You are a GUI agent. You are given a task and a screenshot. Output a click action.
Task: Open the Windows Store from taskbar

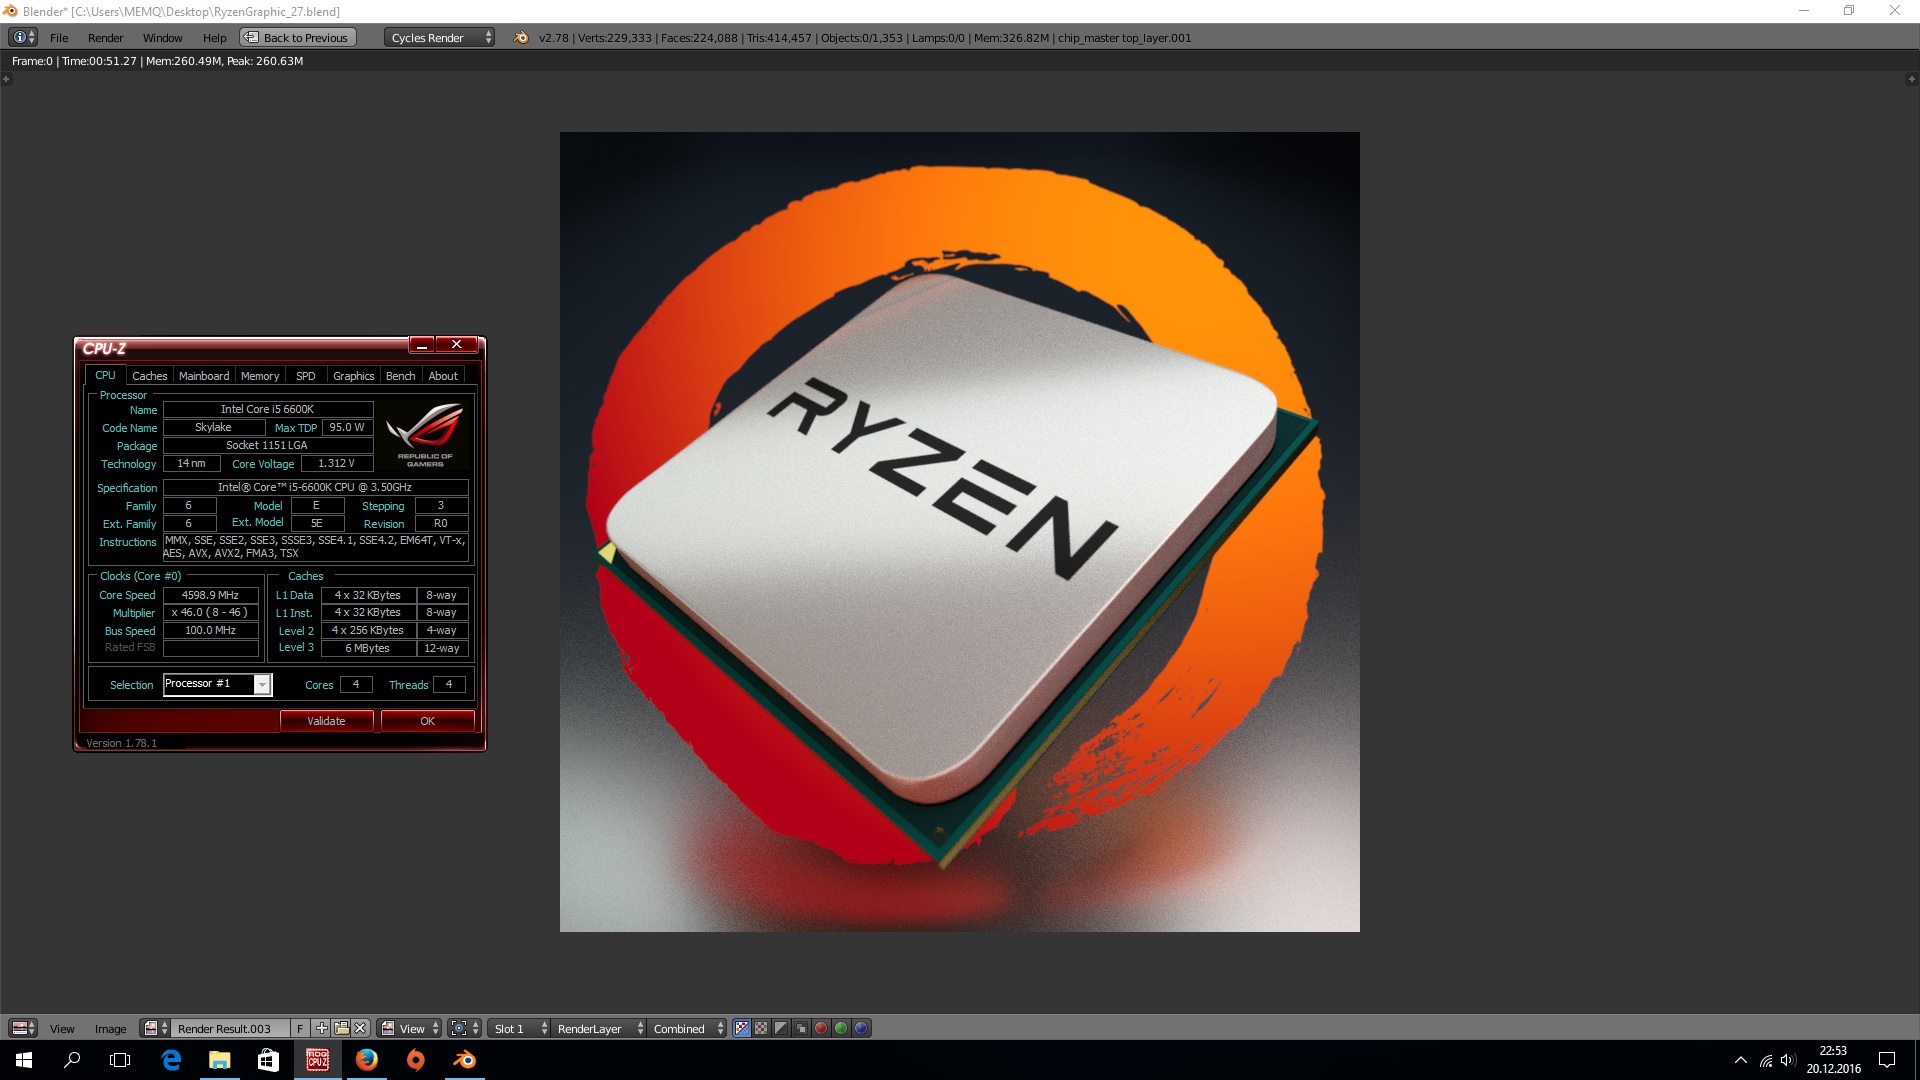(268, 1060)
